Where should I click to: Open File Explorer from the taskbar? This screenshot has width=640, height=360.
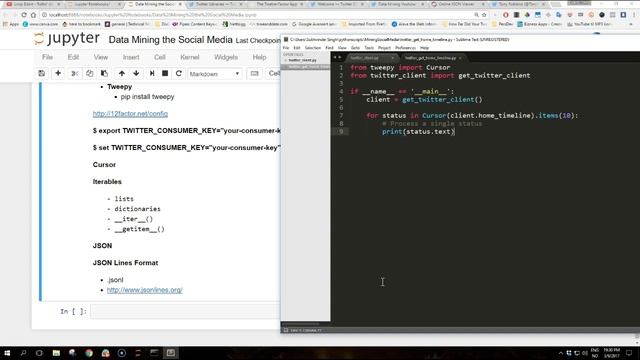(x=56, y=353)
